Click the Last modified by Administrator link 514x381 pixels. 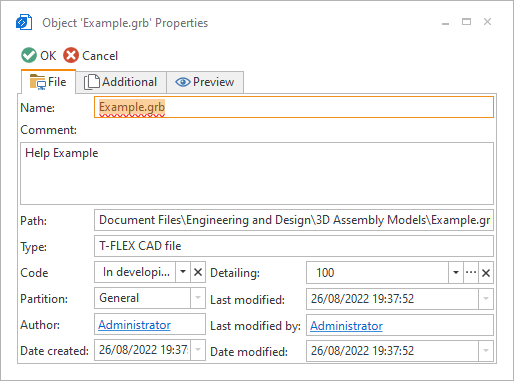tap(346, 326)
